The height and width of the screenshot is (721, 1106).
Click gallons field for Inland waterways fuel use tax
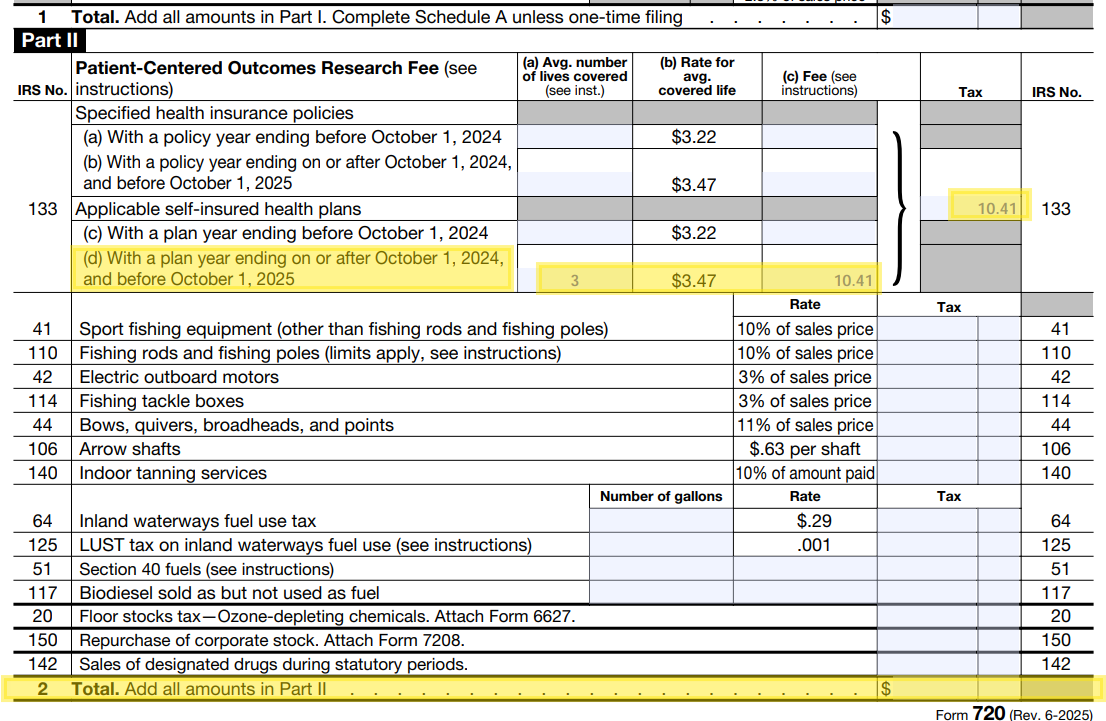click(661, 521)
